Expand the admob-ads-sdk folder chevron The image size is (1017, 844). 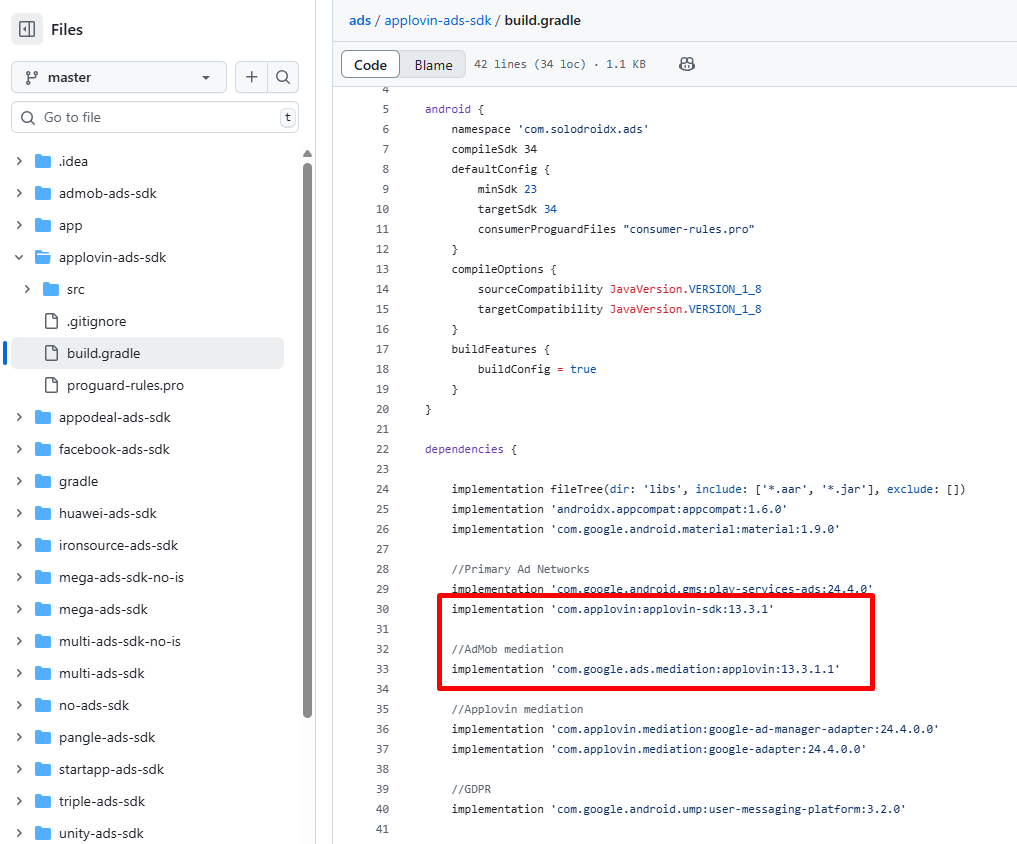coord(19,193)
